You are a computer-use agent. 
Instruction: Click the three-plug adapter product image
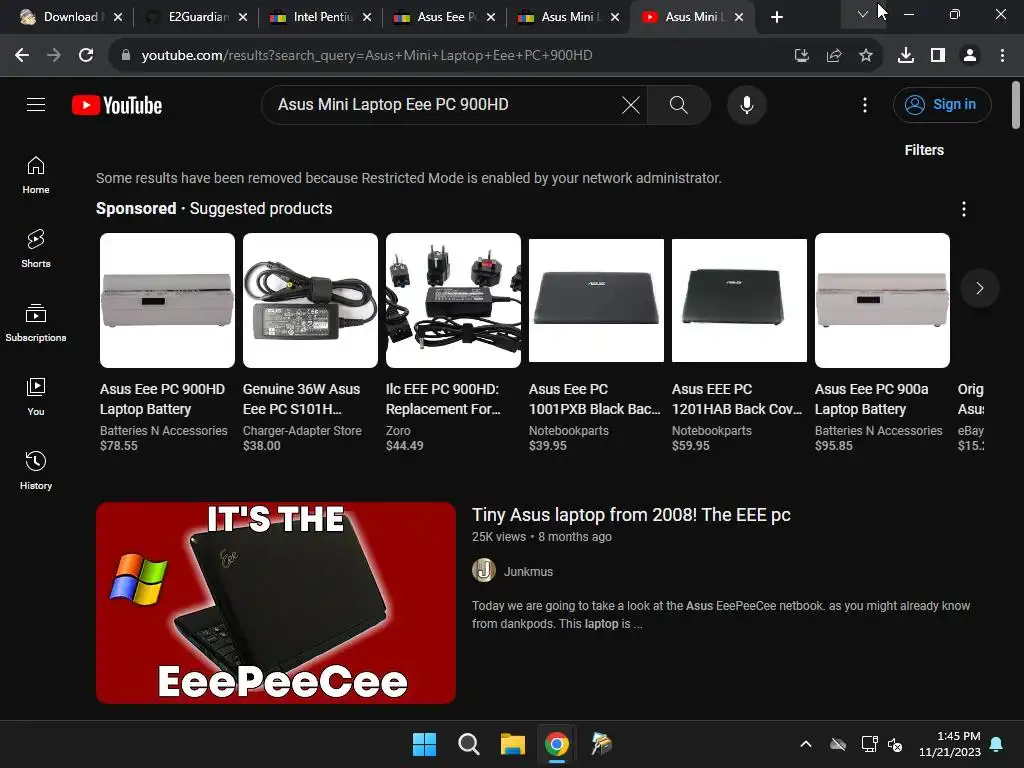[453, 300]
